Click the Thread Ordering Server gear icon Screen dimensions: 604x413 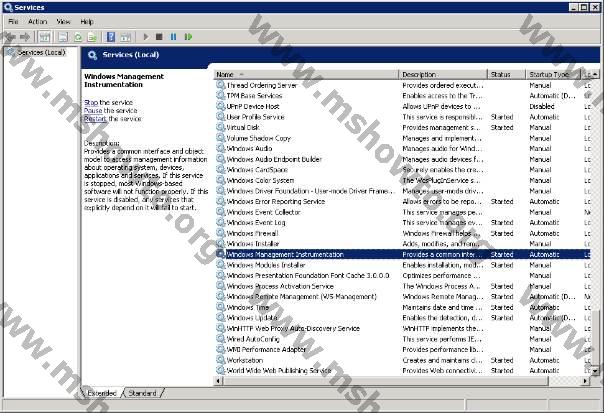pos(220,85)
